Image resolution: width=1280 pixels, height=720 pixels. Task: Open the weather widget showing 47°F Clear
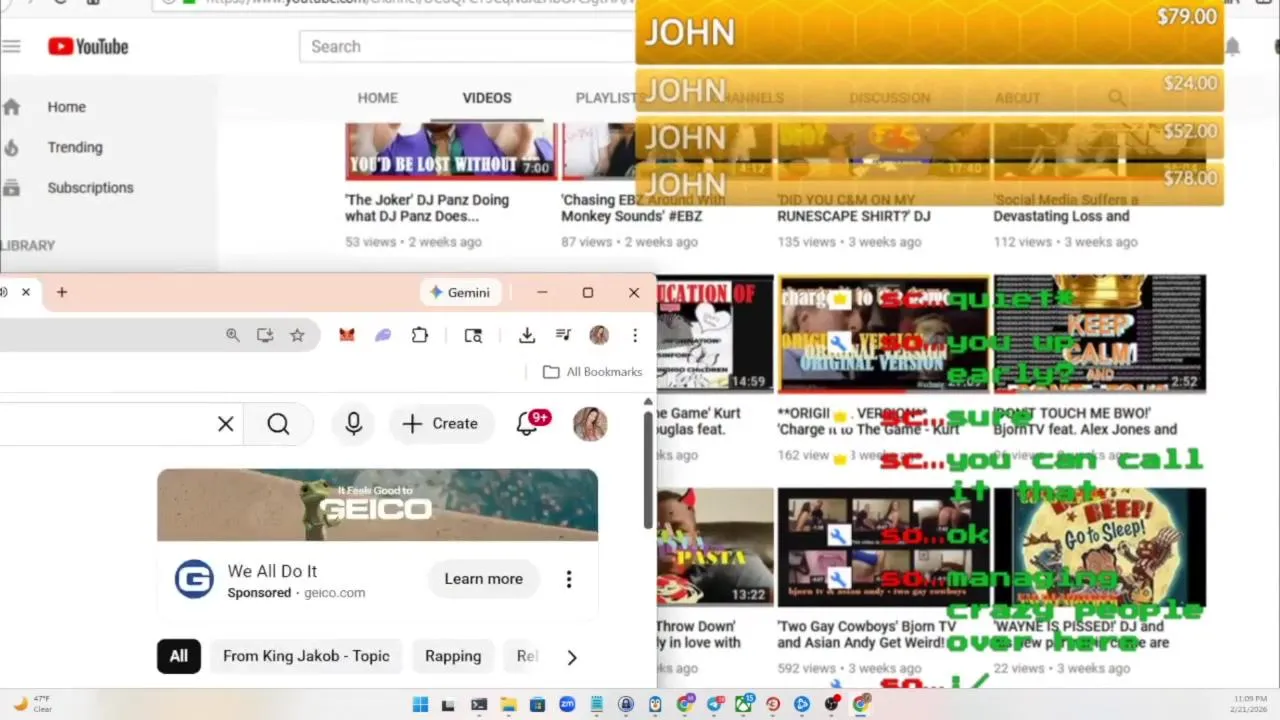point(32,704)
